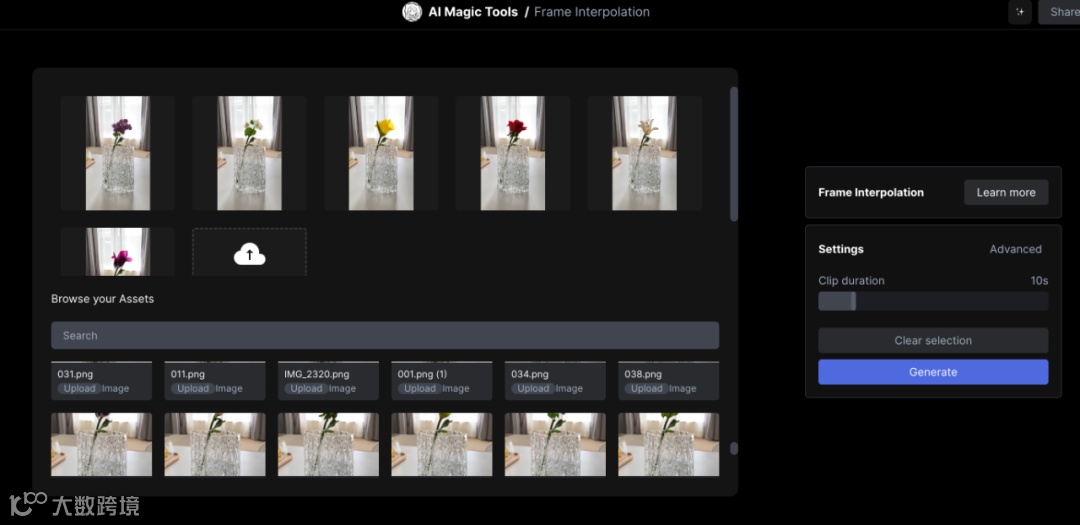Open the 034.png asset card
This screenshot has height=525, width=1080.
pyautogui.click(x=555, y=381)
